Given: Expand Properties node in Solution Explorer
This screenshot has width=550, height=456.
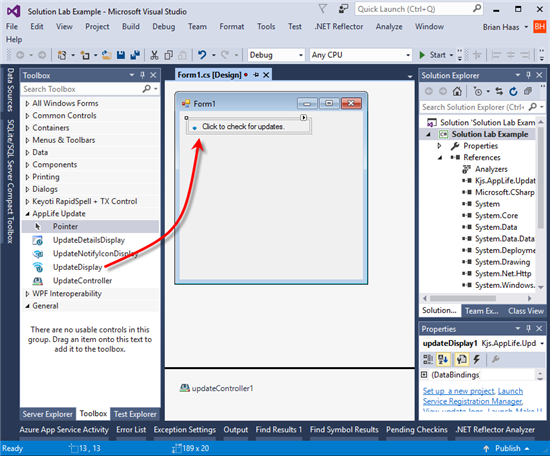Looking at the screenshot, I should pyautogui.click(x=439, y=146).
